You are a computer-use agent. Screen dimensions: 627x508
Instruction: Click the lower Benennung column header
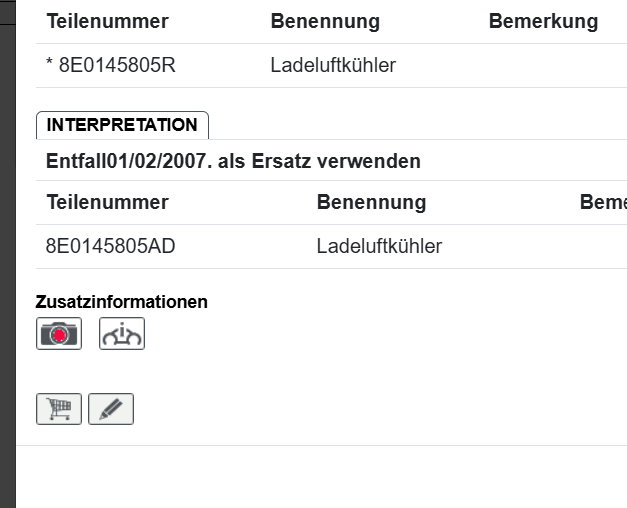pos(371,202)
